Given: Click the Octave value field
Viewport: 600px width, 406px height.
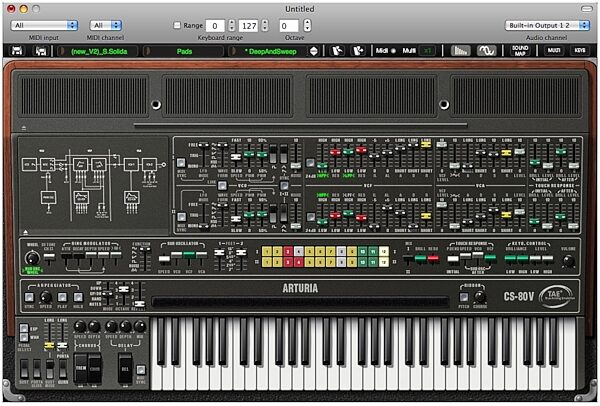Looking at the screenshot, I should pyautogui.click(x=289, y=26).
